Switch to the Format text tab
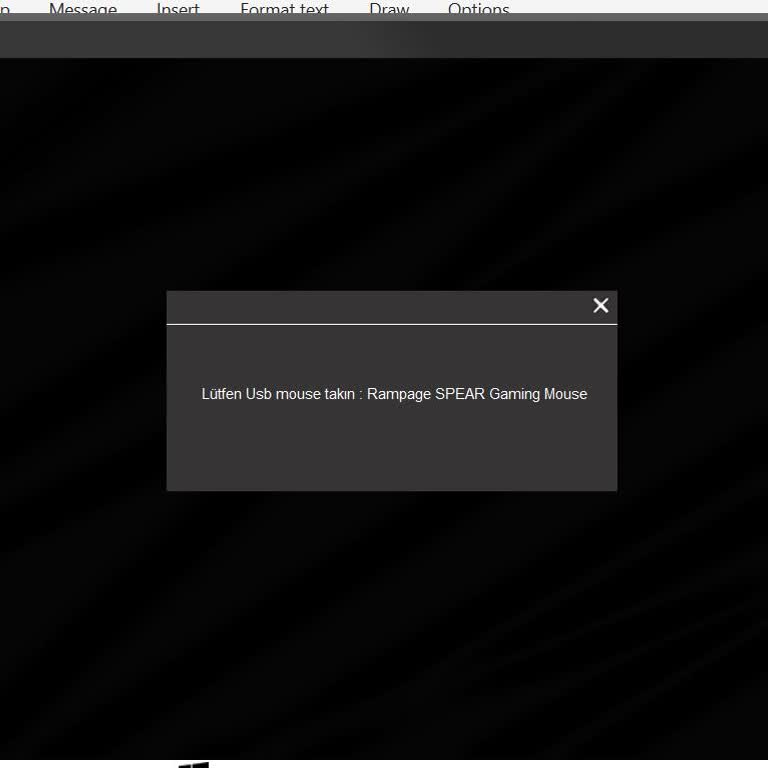 284,8
